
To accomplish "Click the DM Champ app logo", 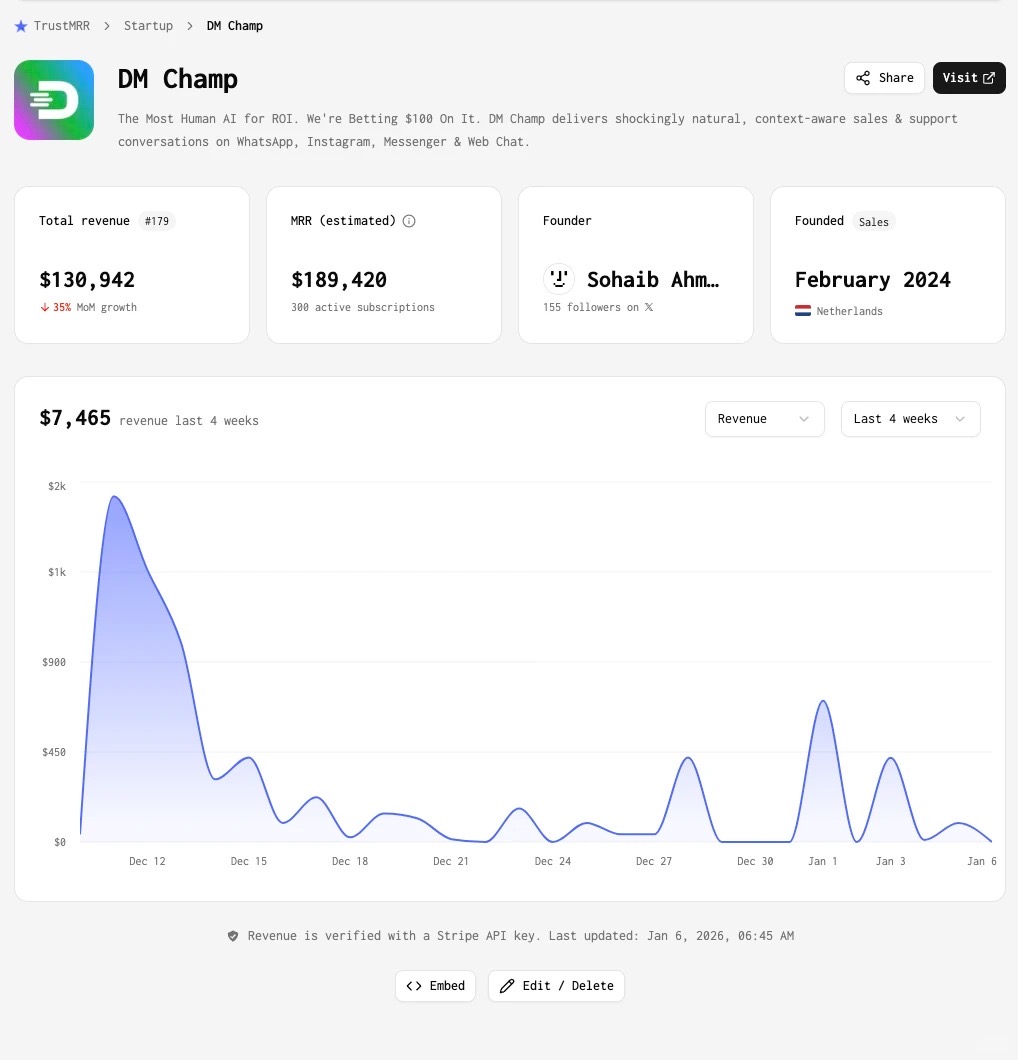I will [54, 100].
